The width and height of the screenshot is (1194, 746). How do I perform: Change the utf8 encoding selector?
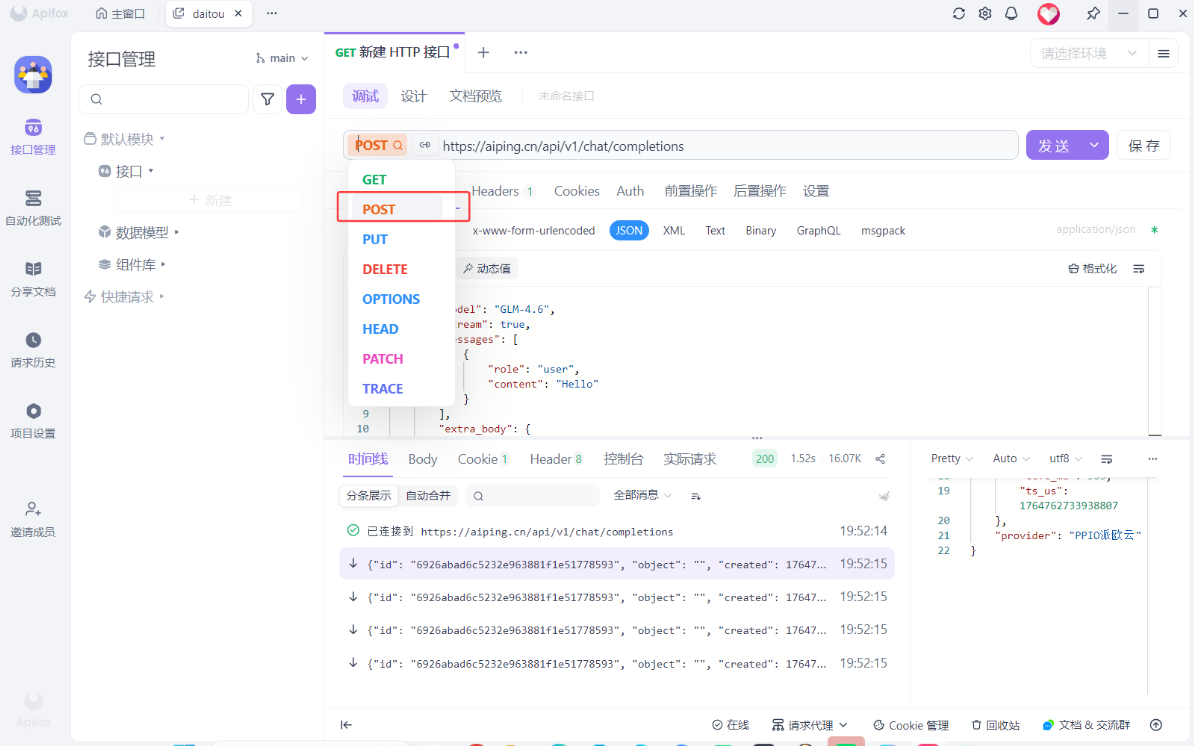point(1063,458)
